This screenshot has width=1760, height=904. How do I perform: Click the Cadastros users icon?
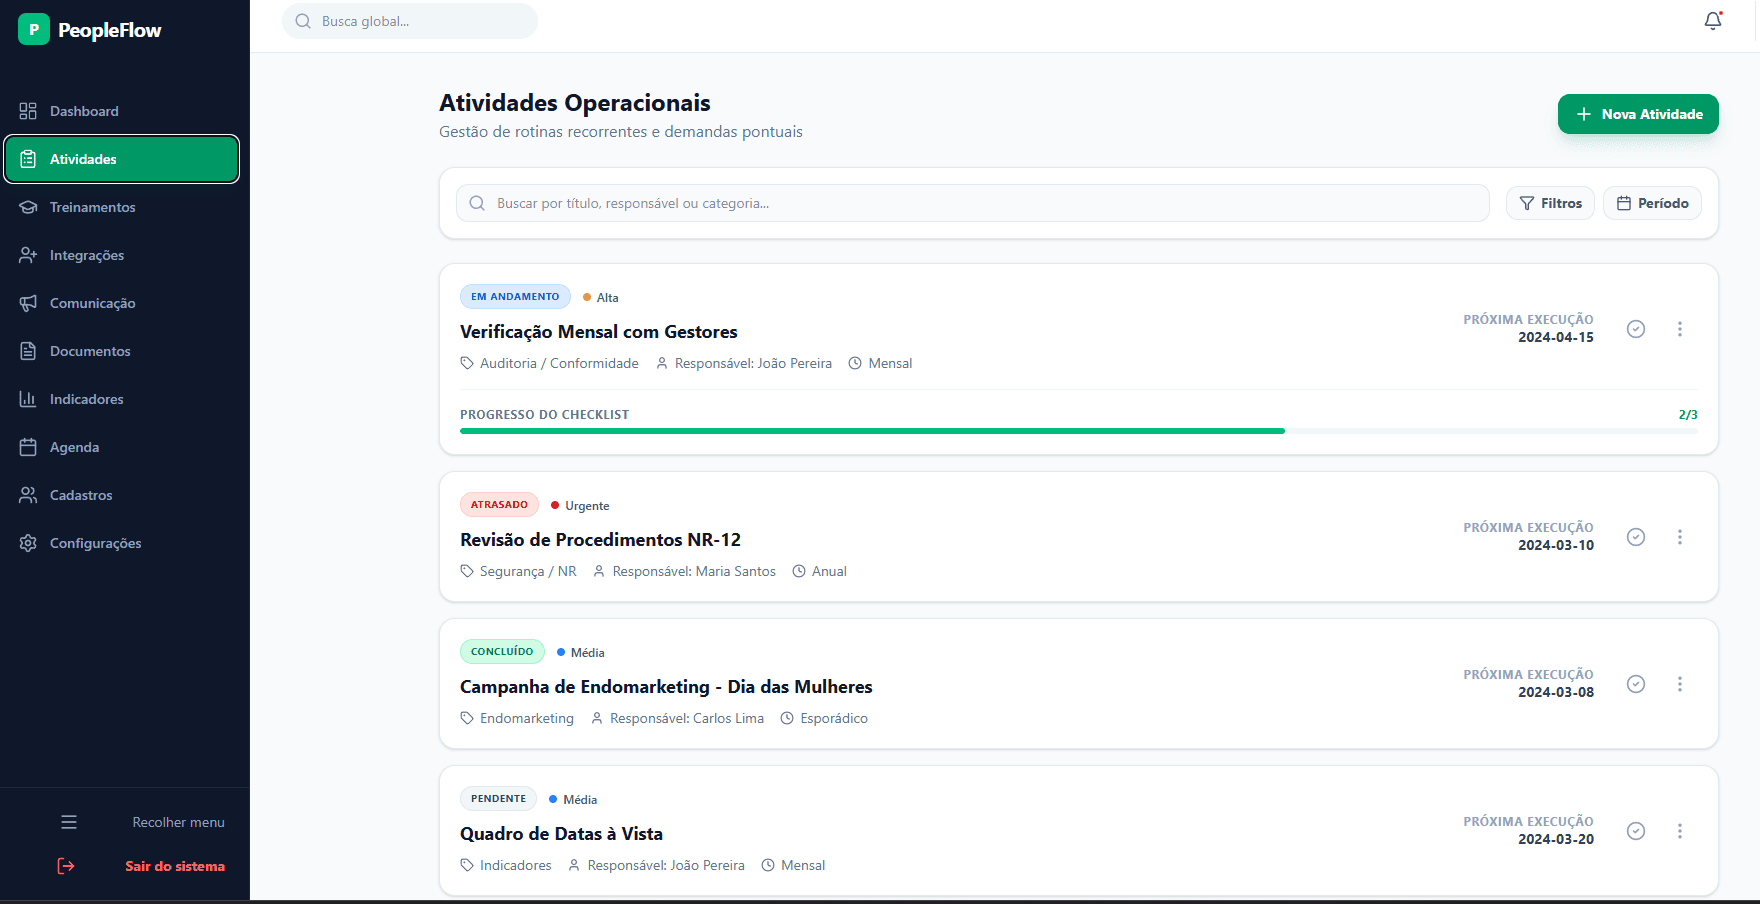[28, 495]
